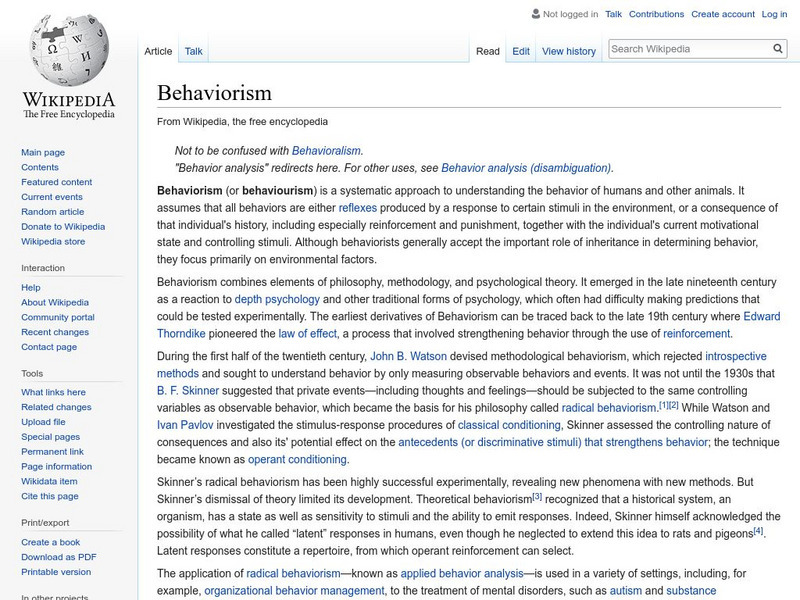Select the Article tab

(x=159, y=50)
